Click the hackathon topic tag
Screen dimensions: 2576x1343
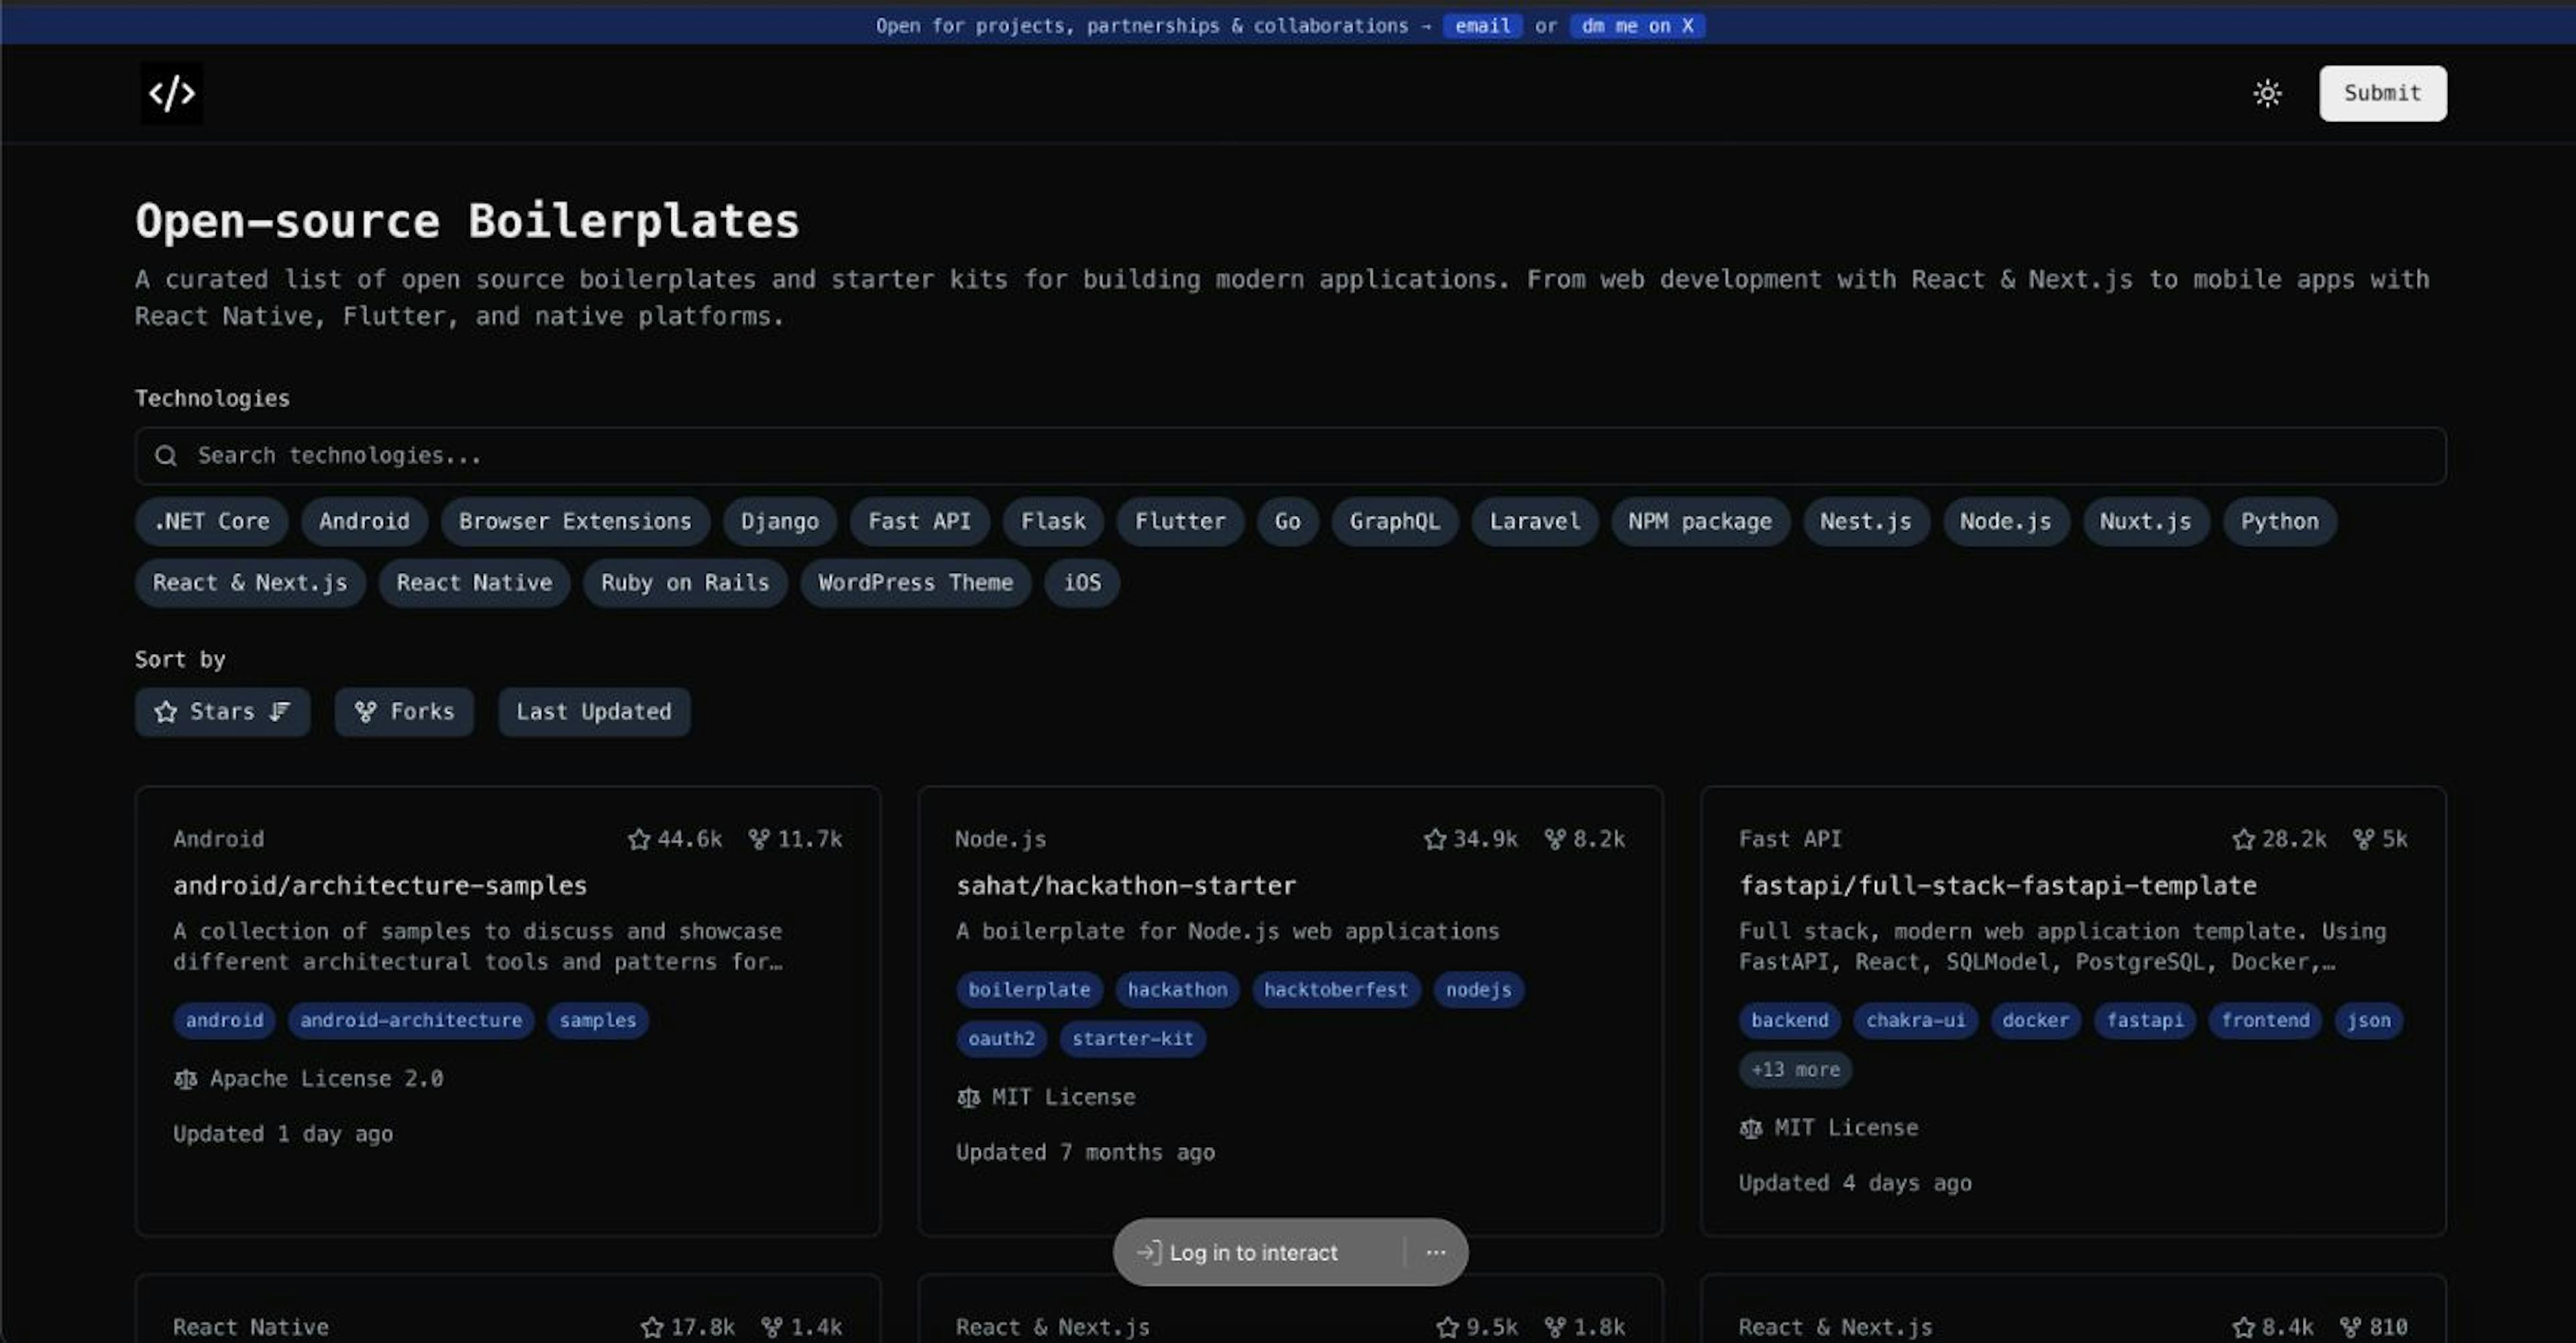[1177, 990]
